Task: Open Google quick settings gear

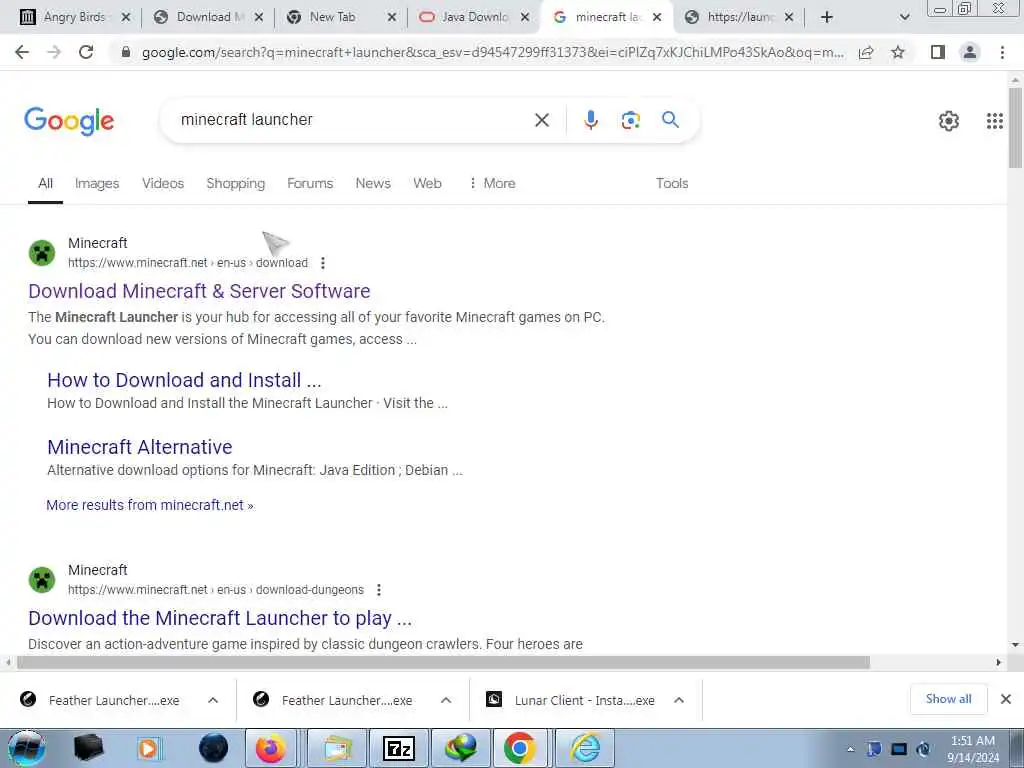Action: click(x=948, y=121)
